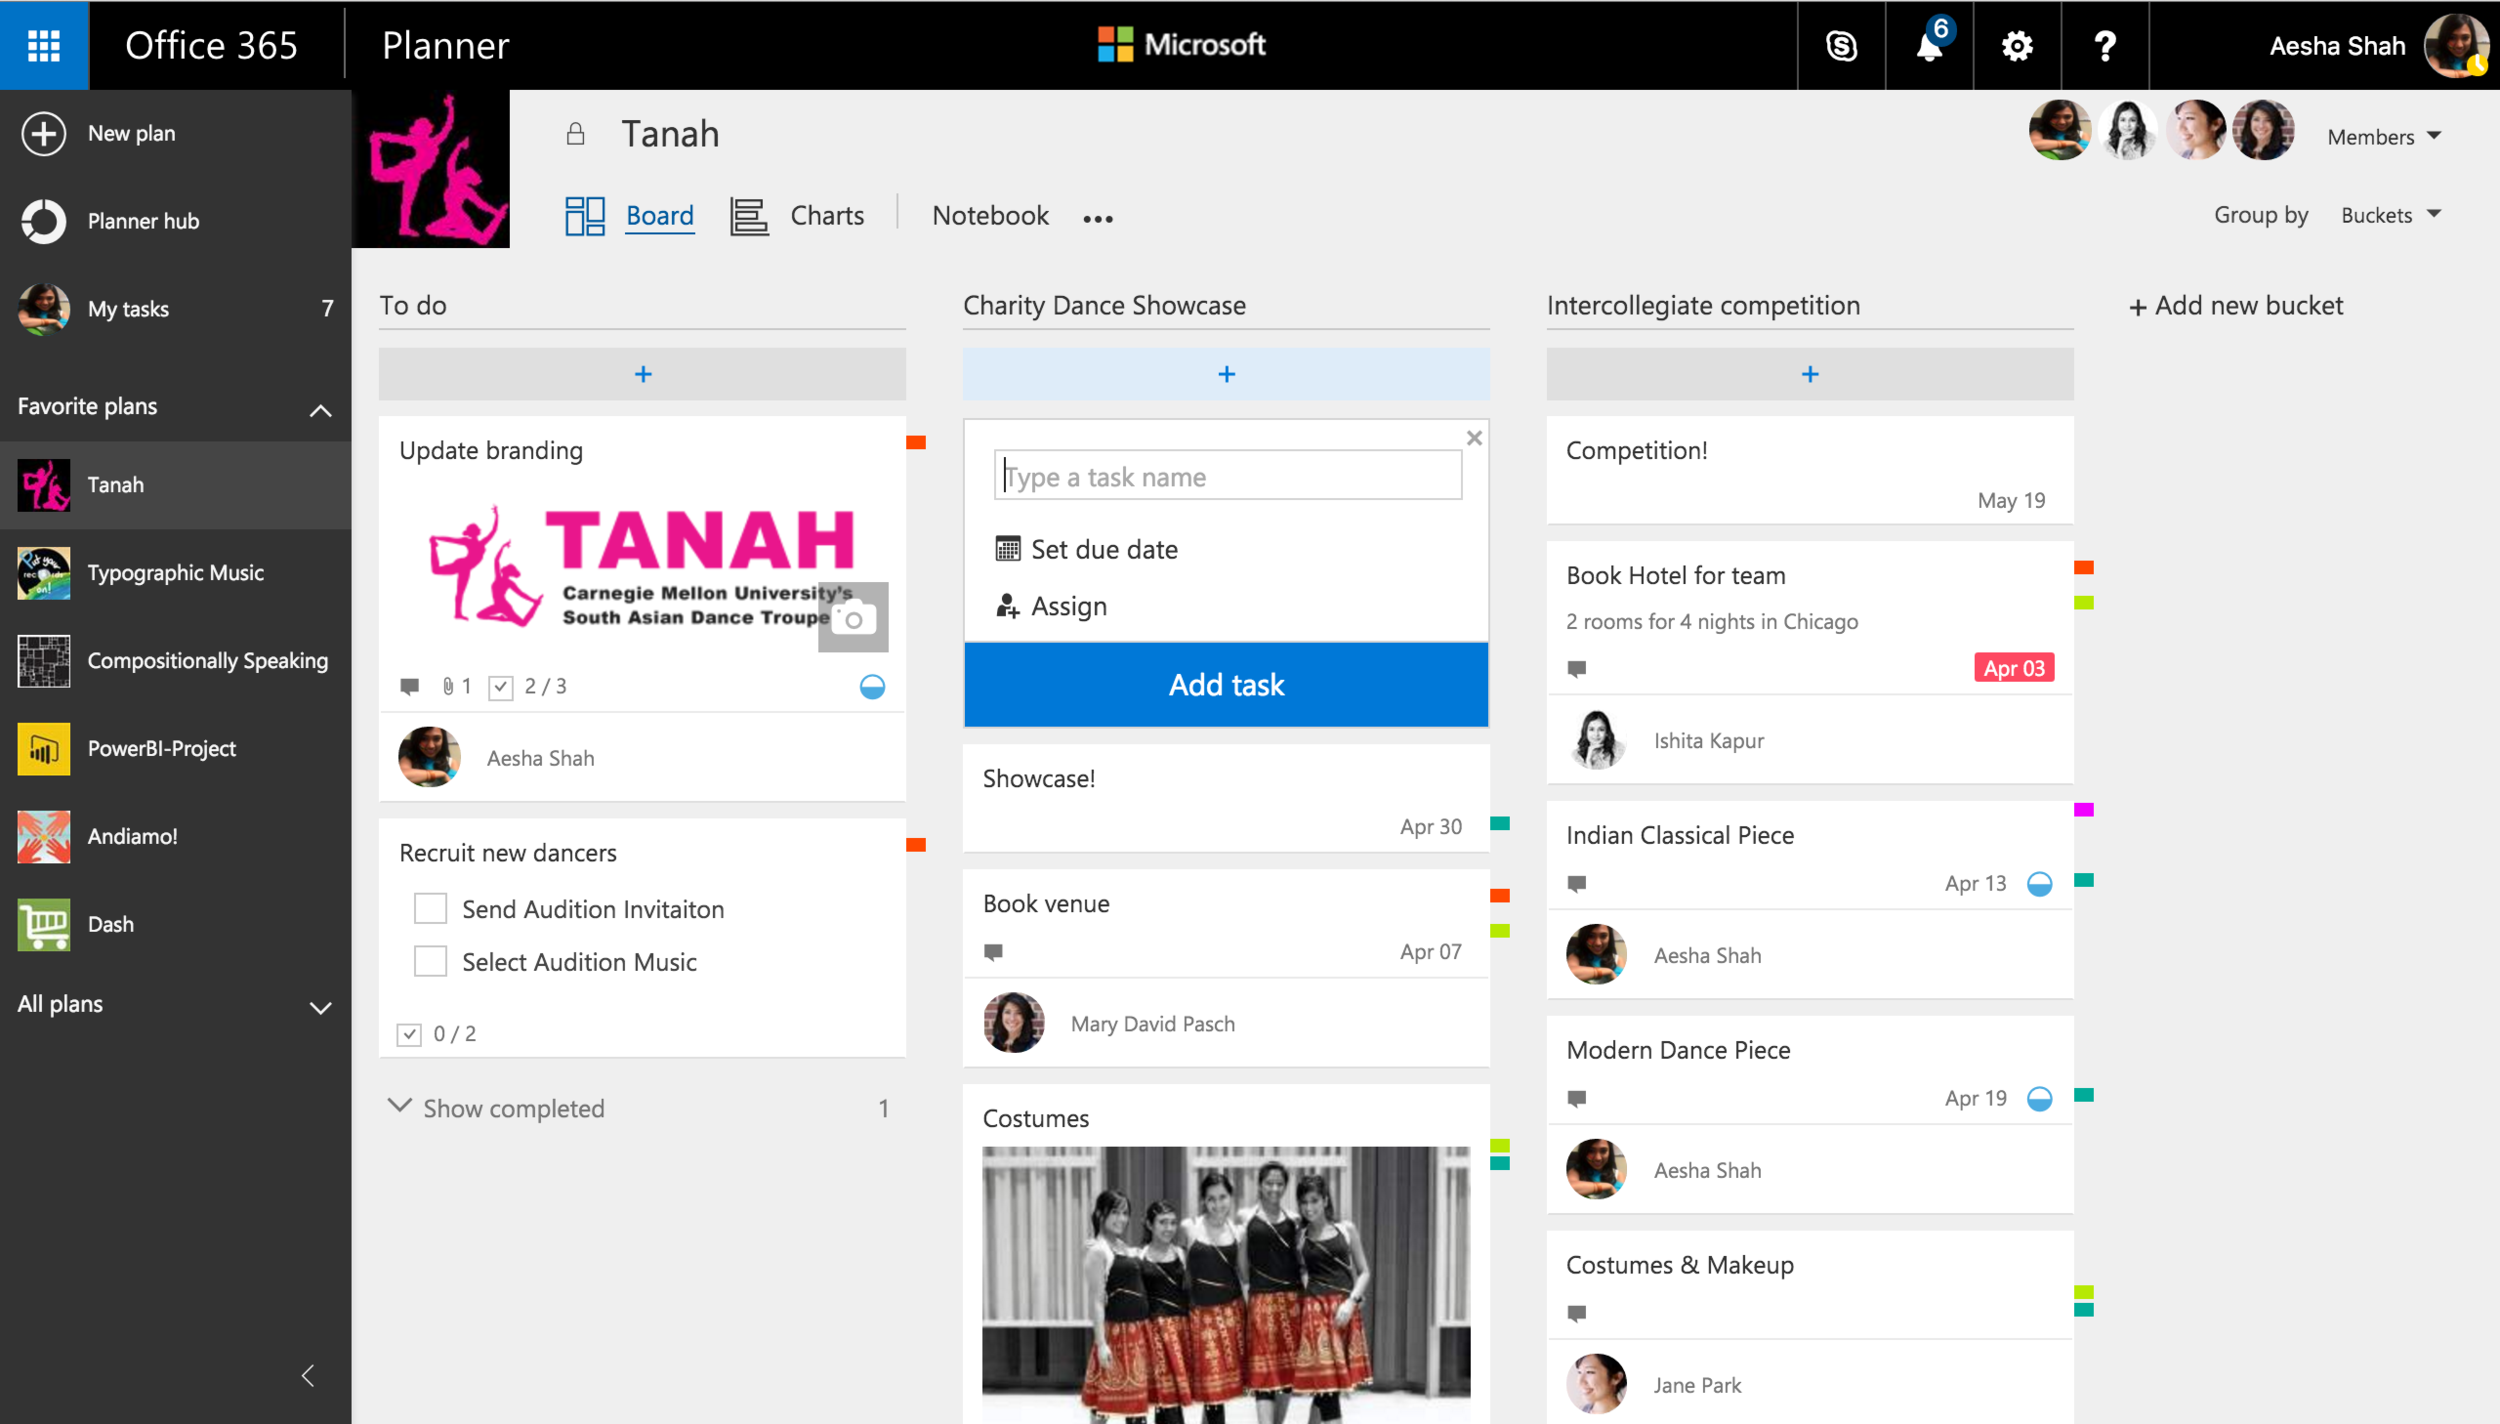2500x1424 pixels.
Task: Click the blue Add task button
Action: click(x=1226, y=685)
